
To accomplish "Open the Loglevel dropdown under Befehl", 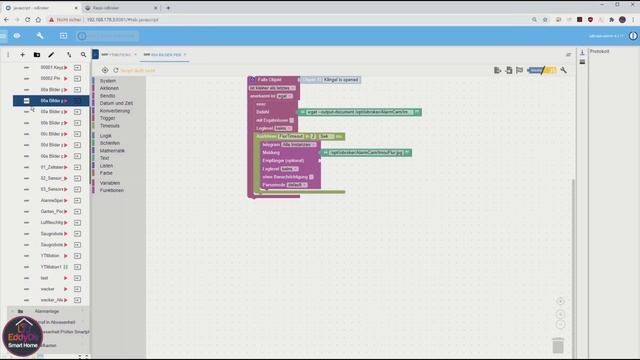I will (283, 128).
